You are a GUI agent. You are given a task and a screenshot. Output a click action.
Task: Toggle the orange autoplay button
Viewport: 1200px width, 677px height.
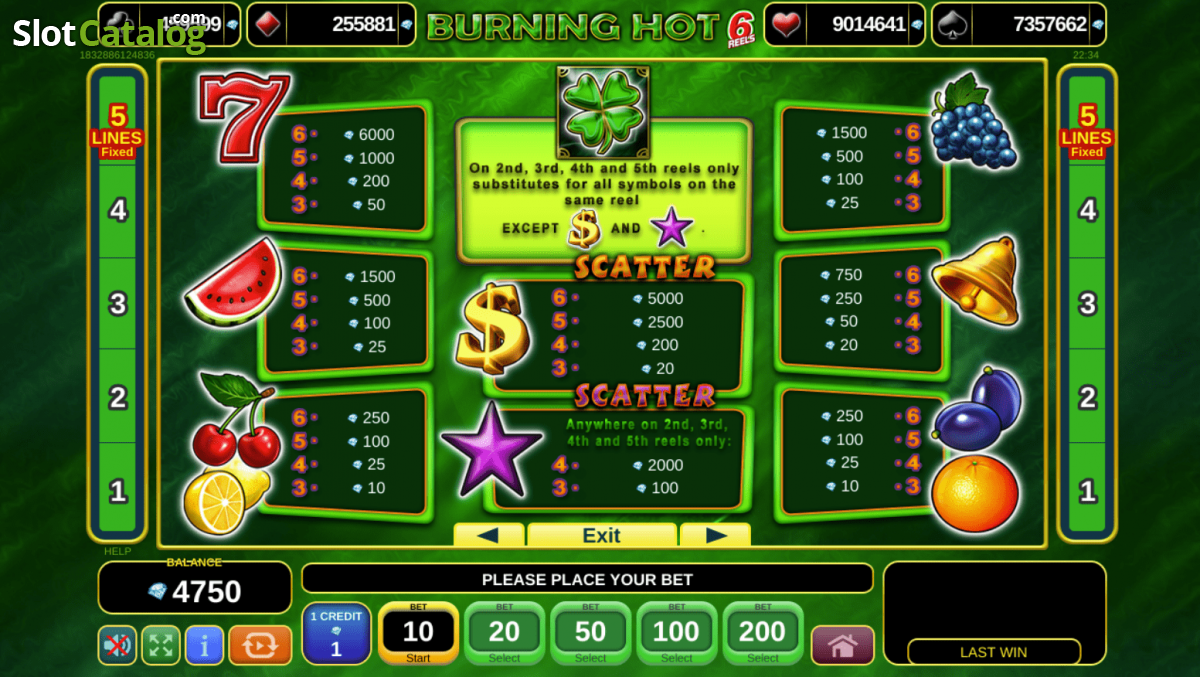260,645
